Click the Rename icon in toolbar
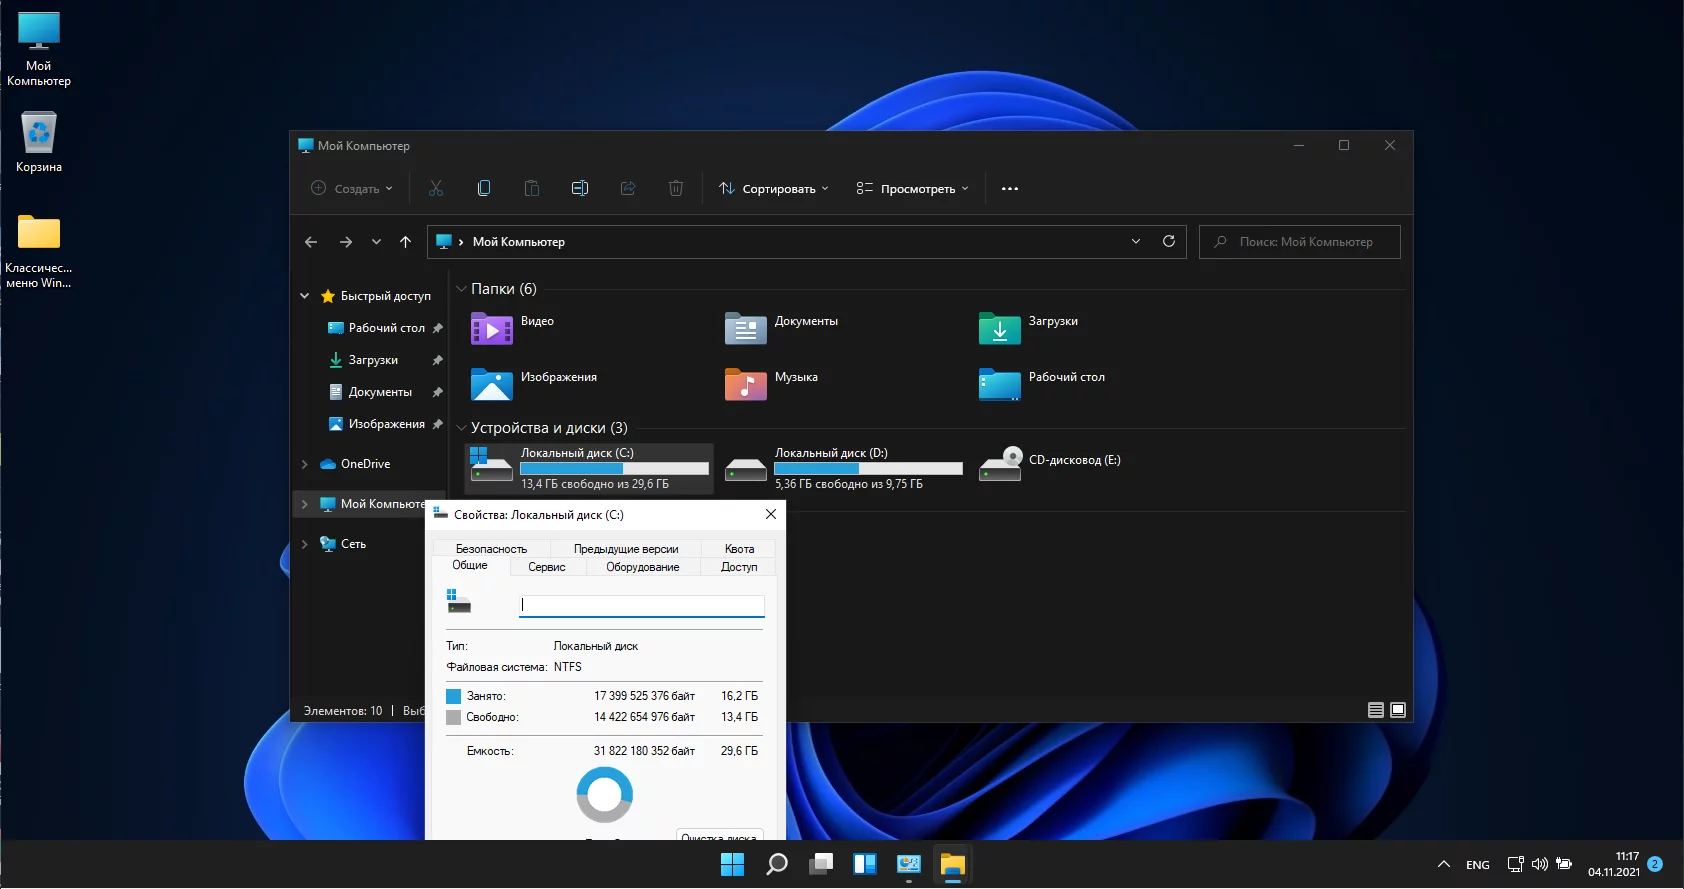Screen dimensions: 1684x889 [x=580, y=188]
